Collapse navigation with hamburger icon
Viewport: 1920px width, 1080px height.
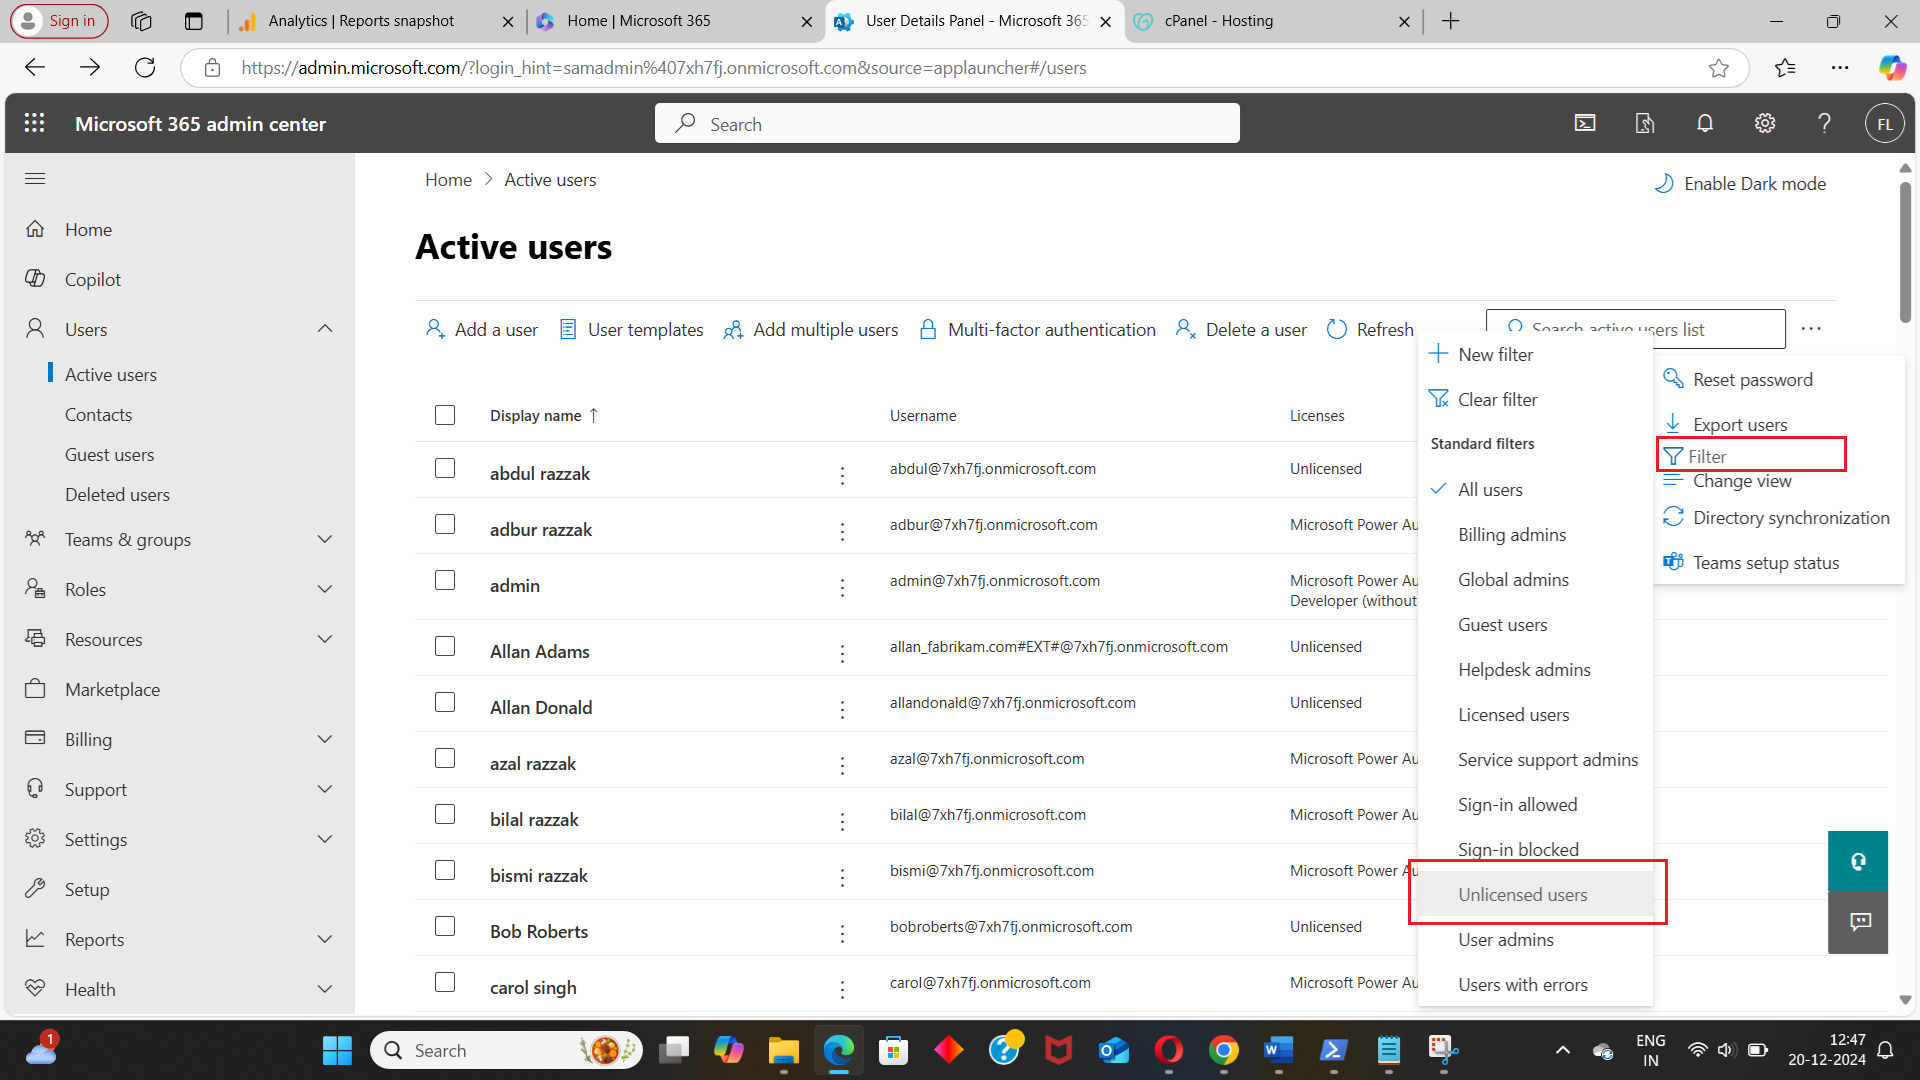point(35,179)
